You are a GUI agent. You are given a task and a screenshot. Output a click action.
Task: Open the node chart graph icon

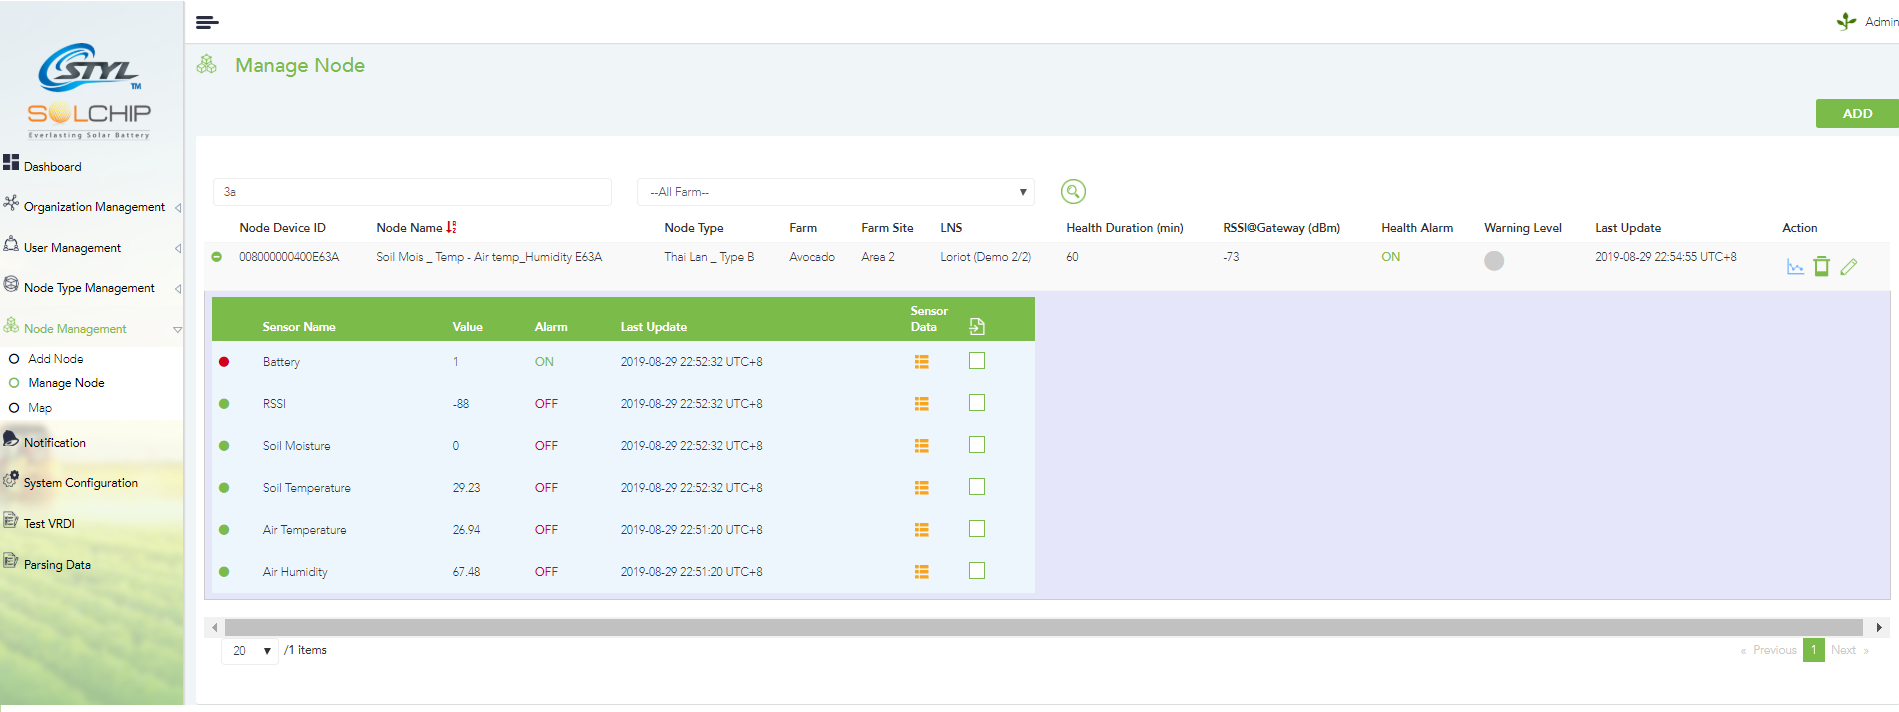coord(1795,266)
